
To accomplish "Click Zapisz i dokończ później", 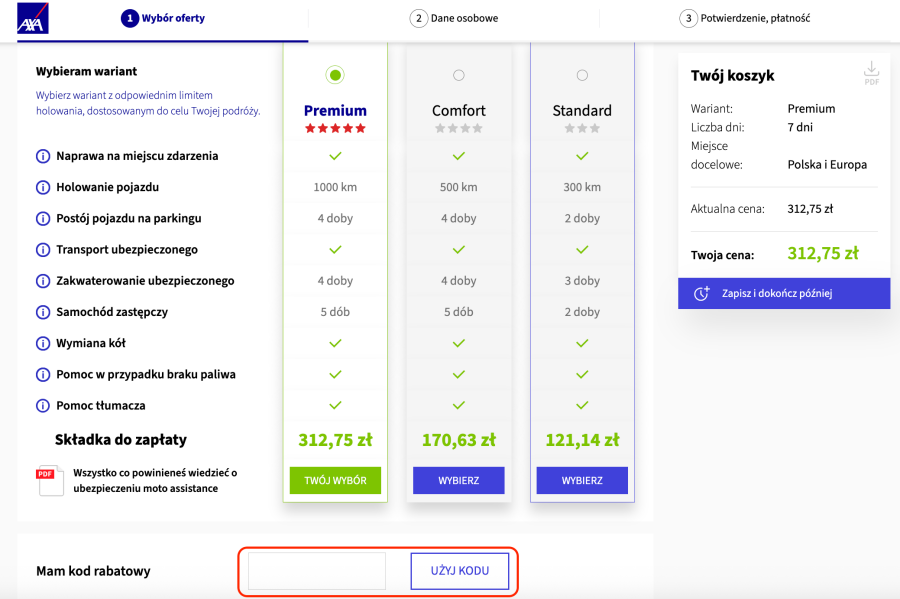I will tap(784, 293).
